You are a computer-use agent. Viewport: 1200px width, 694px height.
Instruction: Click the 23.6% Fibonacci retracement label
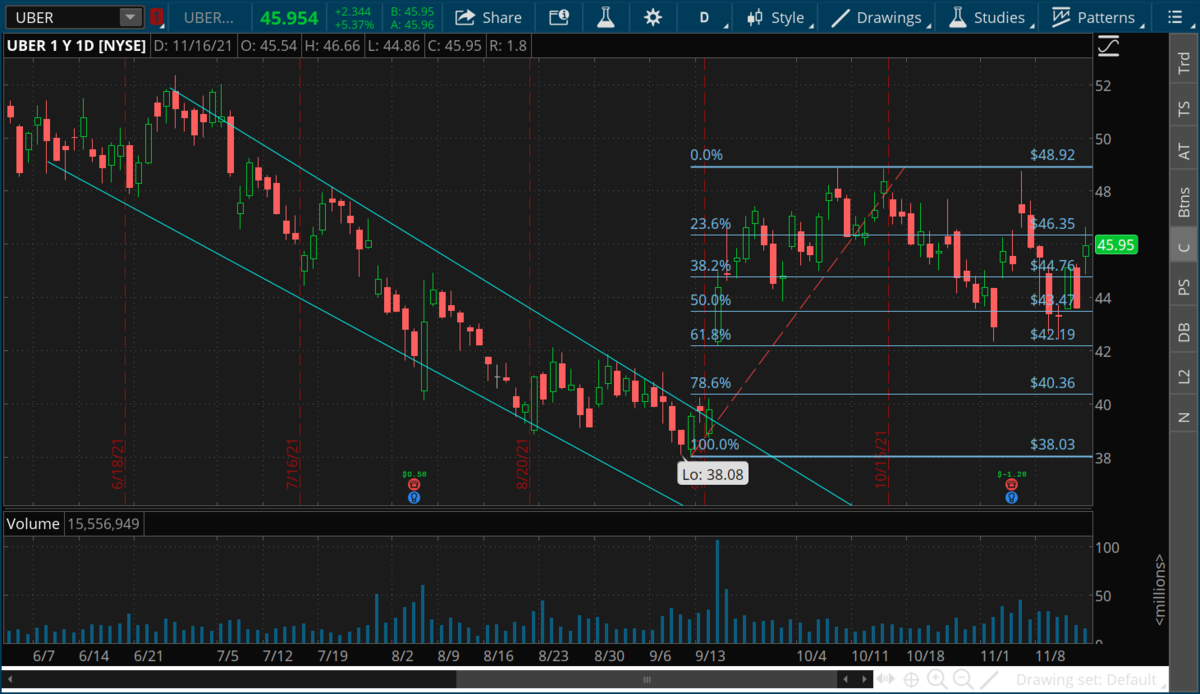[710, 225]
